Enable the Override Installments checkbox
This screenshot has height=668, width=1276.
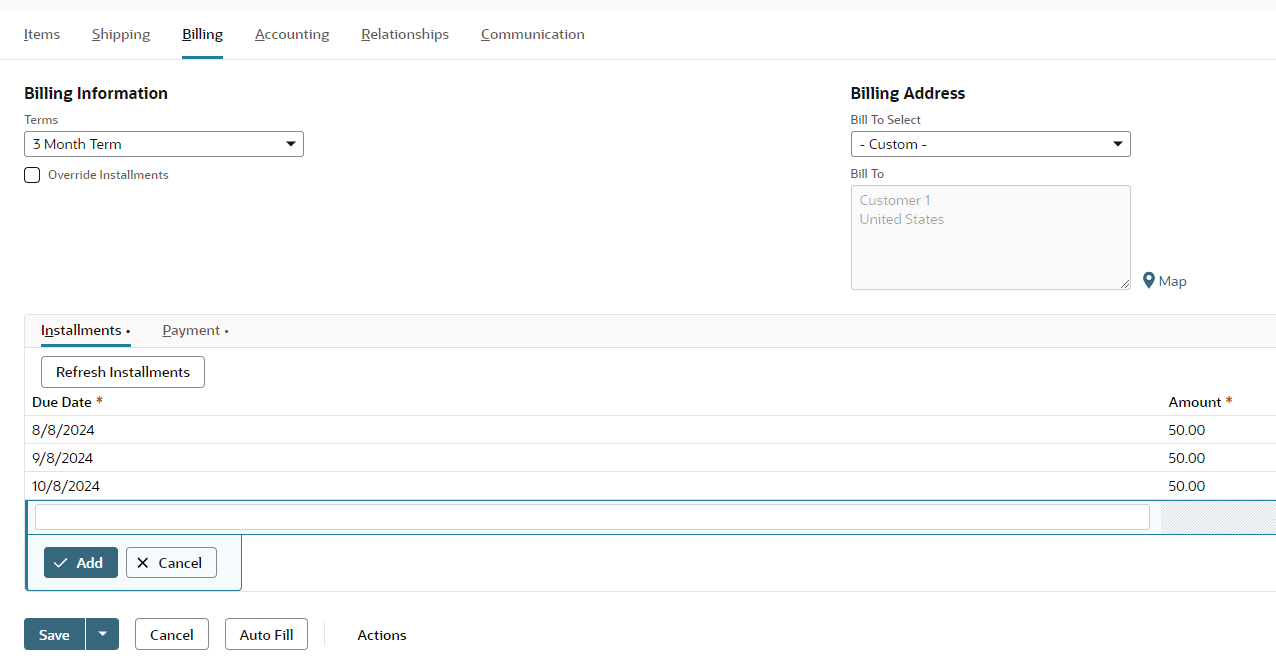(33, 175)
